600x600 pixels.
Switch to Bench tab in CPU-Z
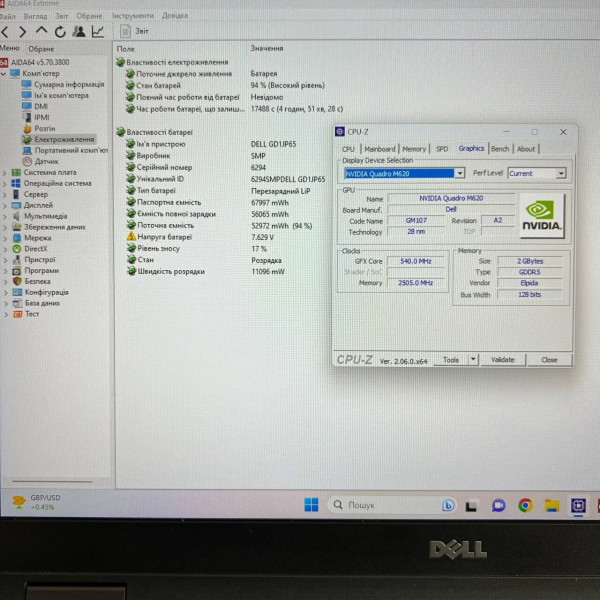point(500,149)
